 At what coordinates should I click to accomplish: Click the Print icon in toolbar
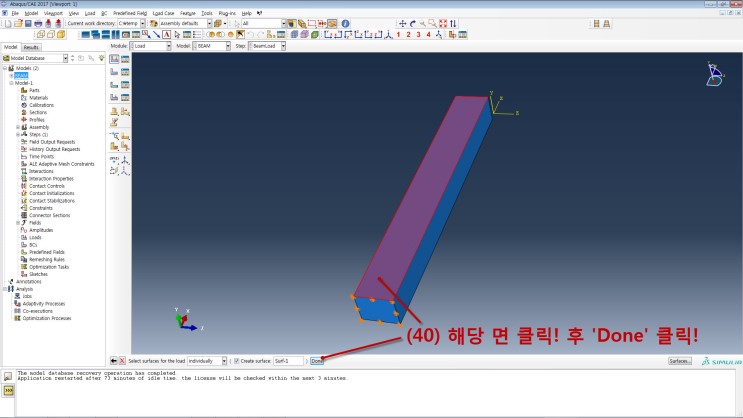pos(38,23)
